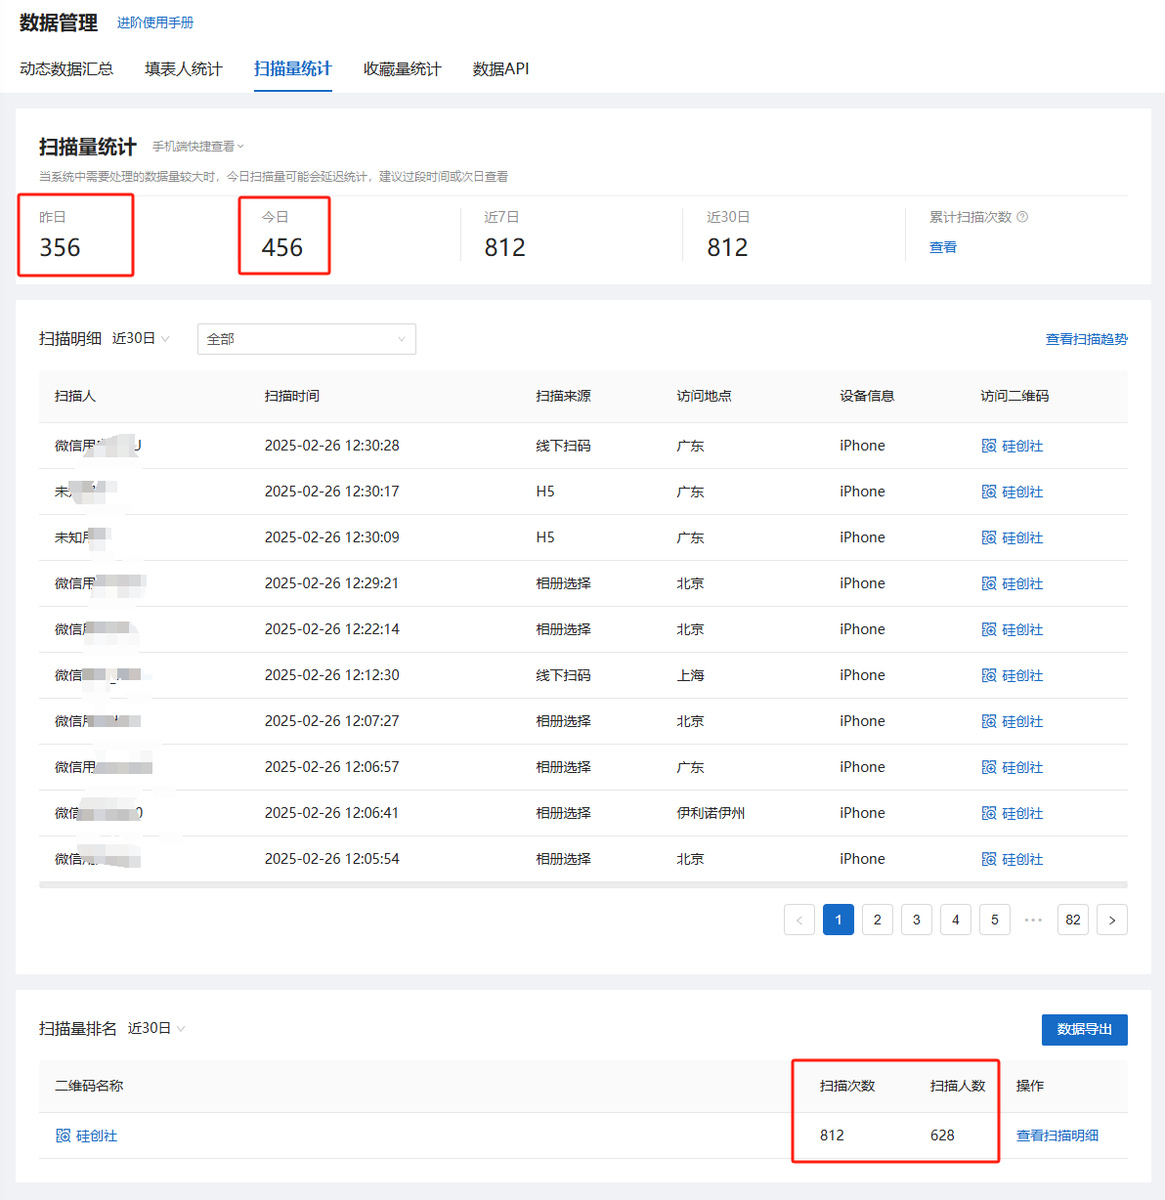
Task: Open the 收藏量统计 tab
Action: (x=402, y=69)
